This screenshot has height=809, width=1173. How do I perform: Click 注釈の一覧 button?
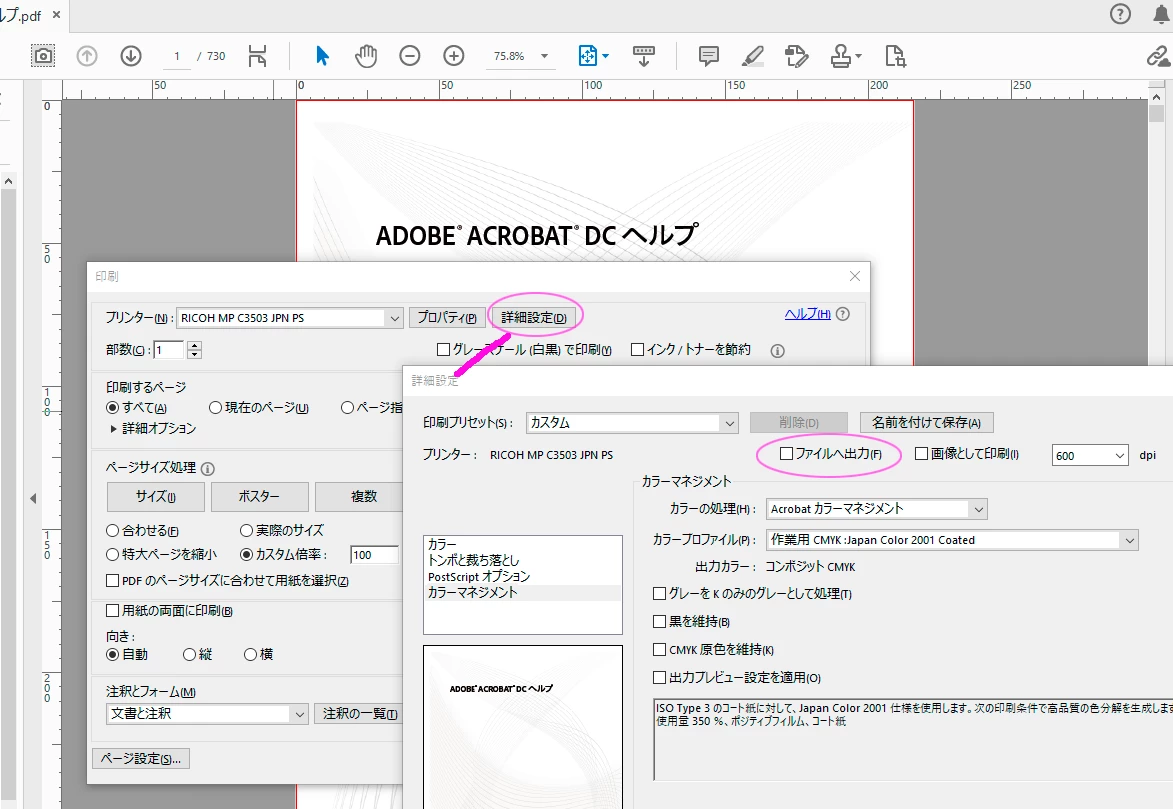(360, 715)
